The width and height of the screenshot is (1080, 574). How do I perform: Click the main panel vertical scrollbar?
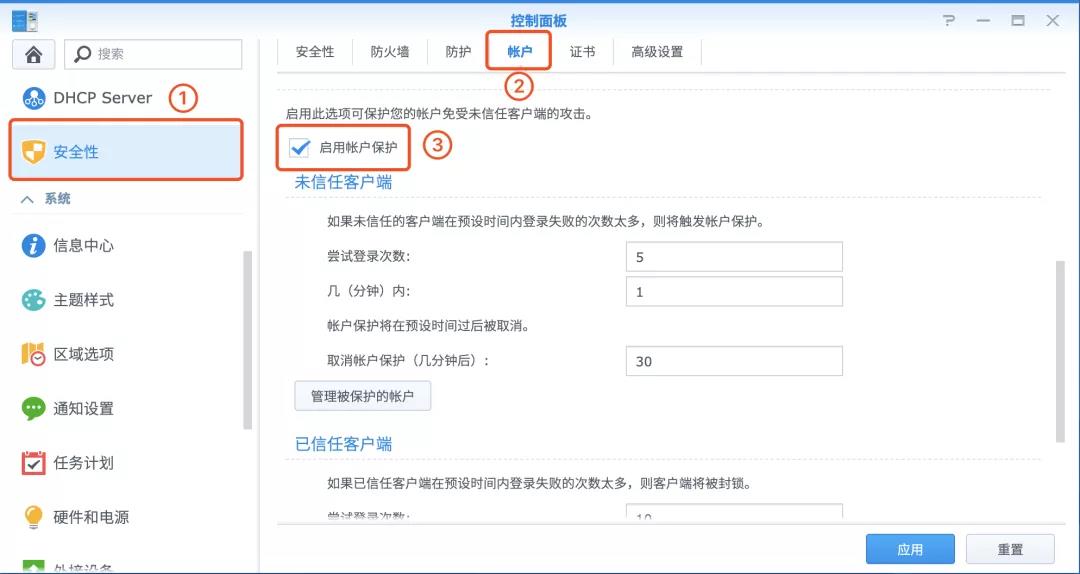[x=1060, y=351]
